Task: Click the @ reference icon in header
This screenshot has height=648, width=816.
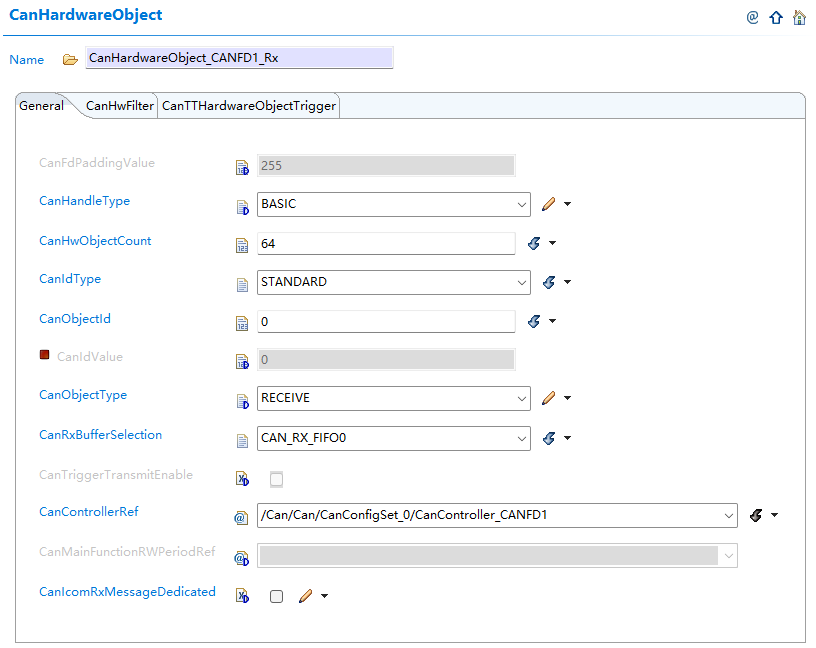Action: pos(752,18)
